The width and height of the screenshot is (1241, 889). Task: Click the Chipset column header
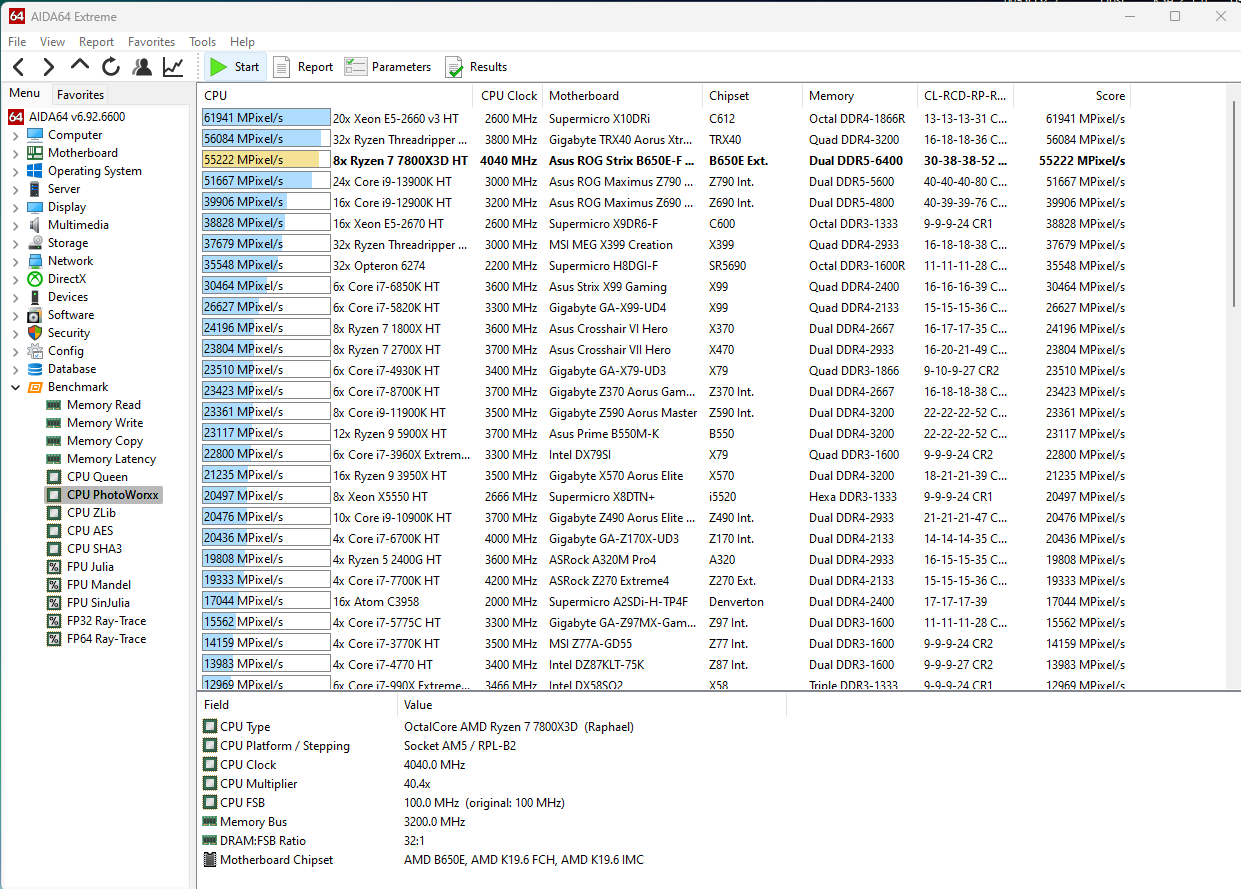(x=752, y=96)
